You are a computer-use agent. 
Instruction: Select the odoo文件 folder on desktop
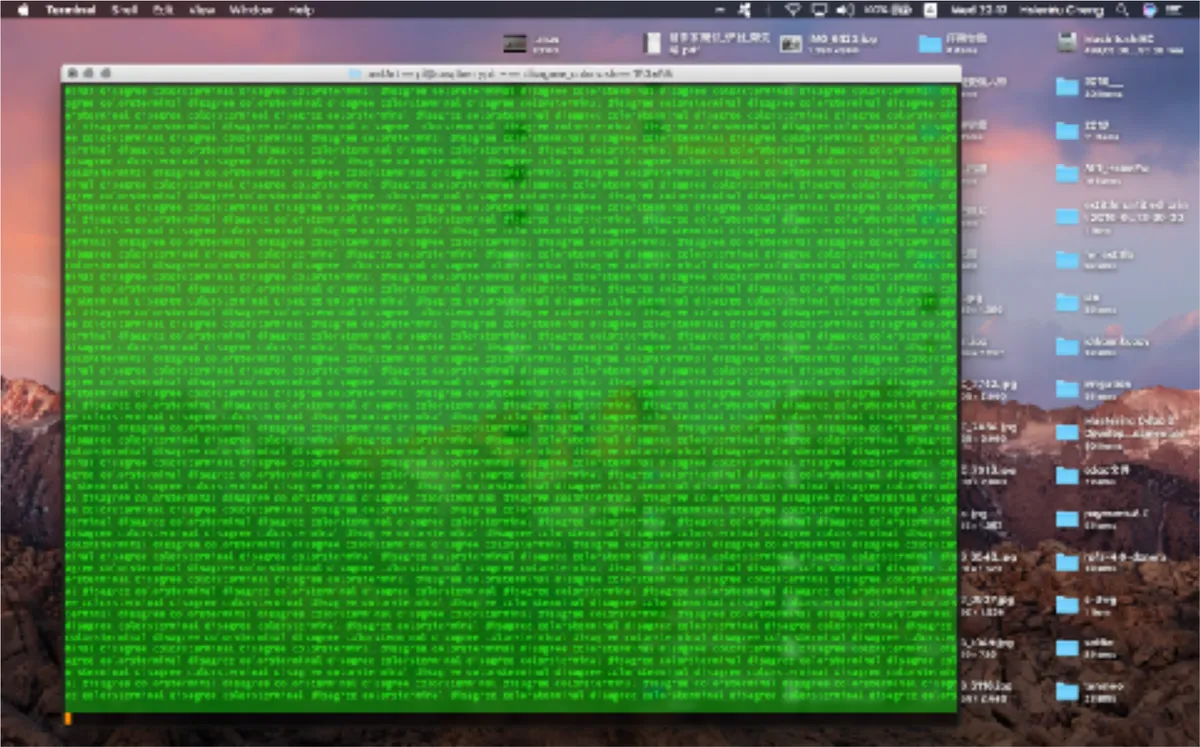[1067, 474]
